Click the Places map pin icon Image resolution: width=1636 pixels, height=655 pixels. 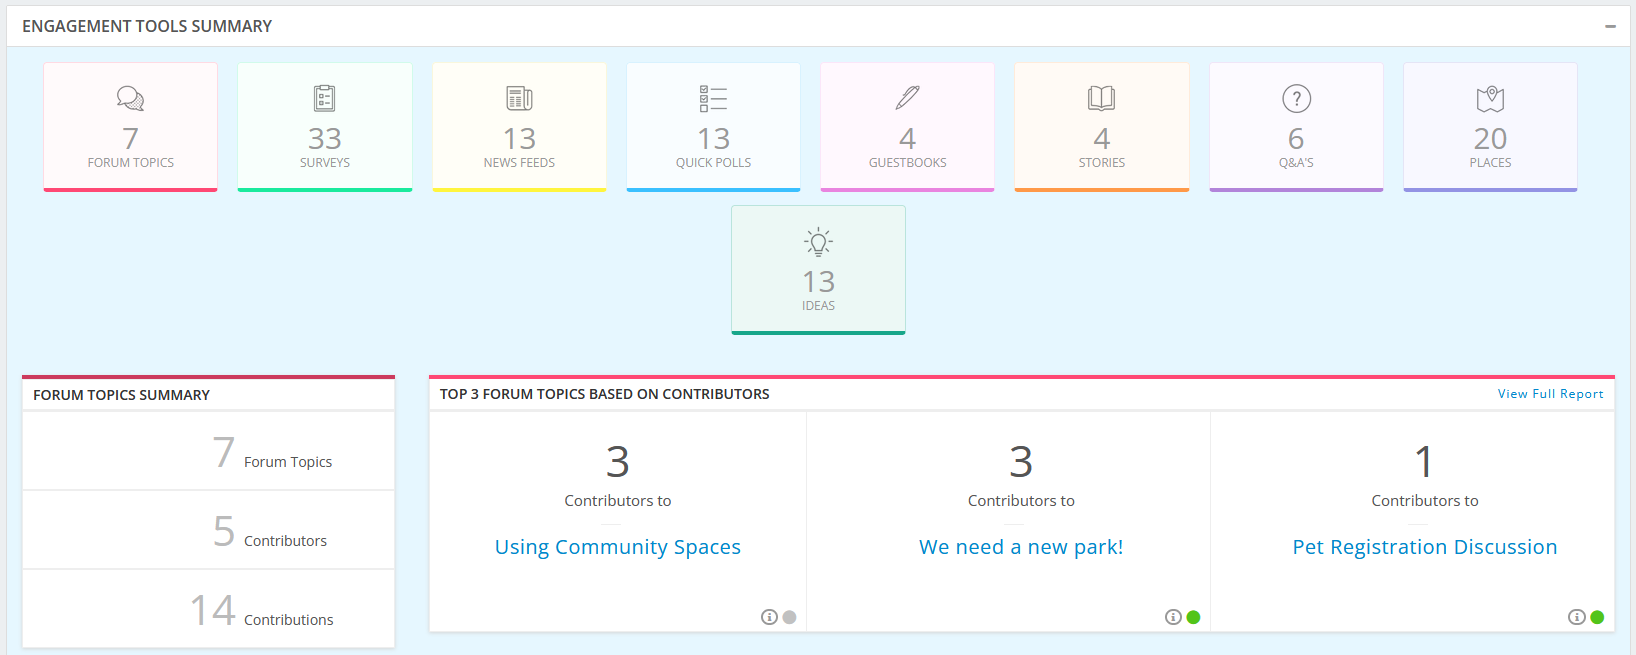tap(1490, 98)
